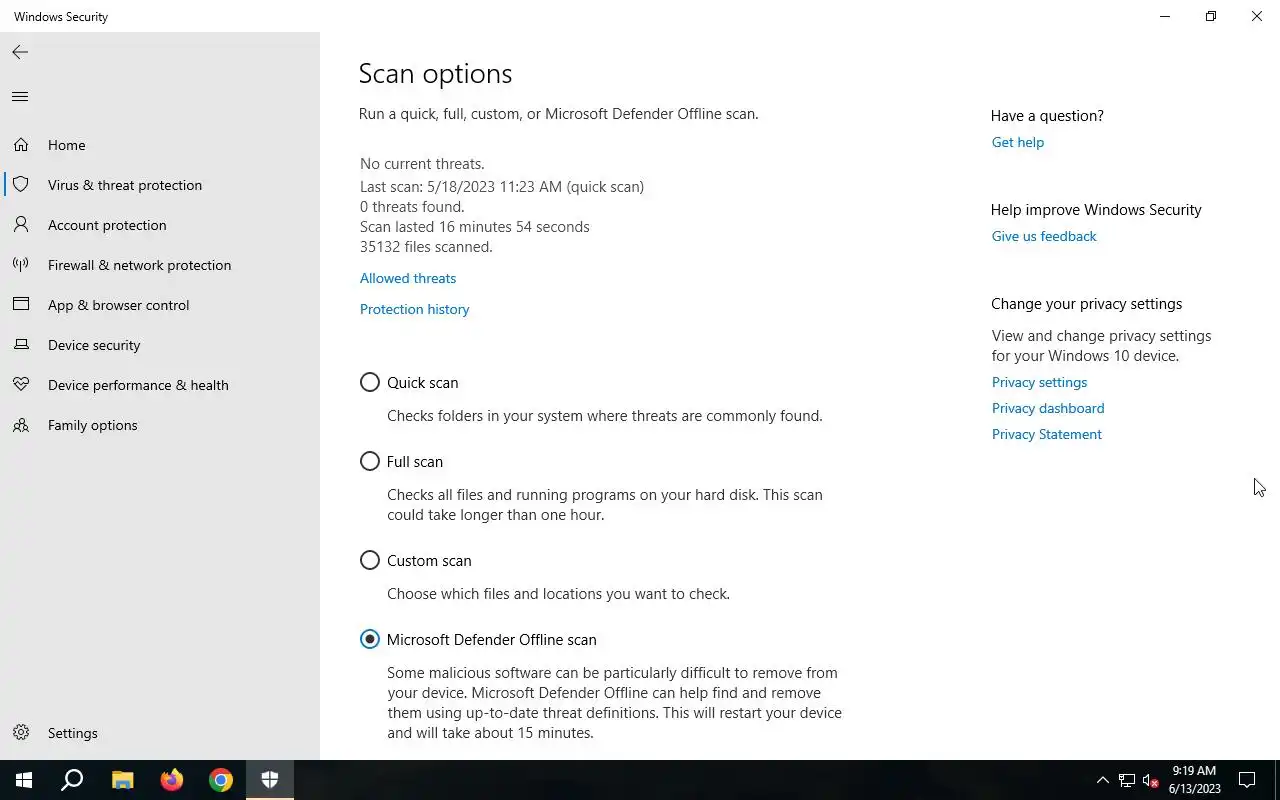Viewport: 1280px width, 800px height.
Task: Open the hamburger navigation menu
Action: click(20, 96)
